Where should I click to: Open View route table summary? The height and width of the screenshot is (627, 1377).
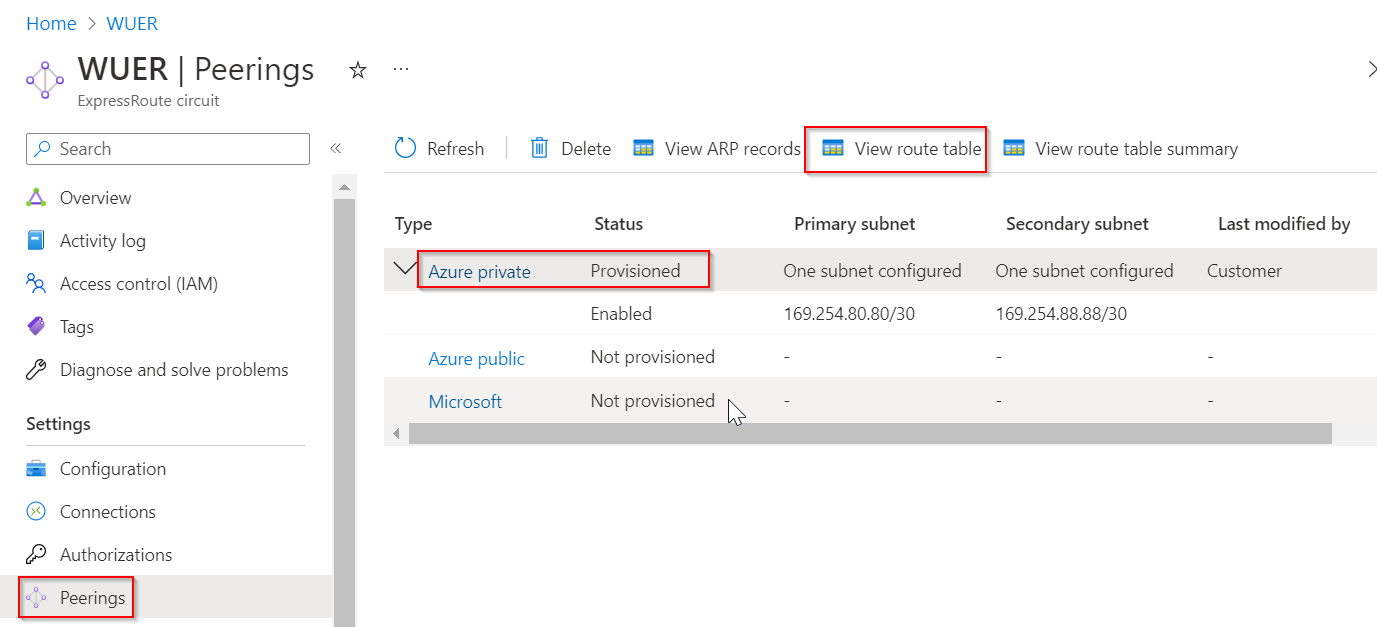(x=1121, y=148)
